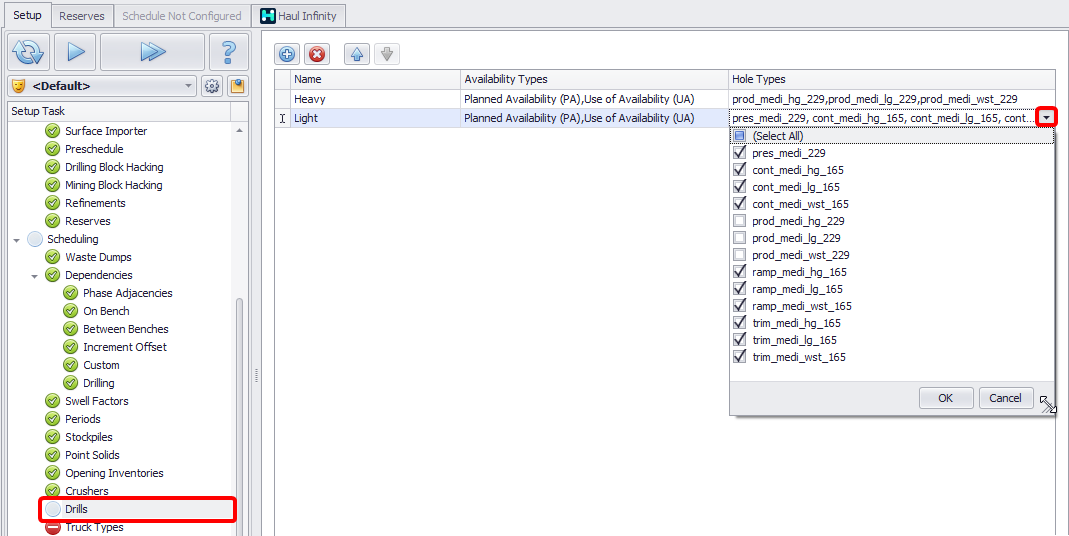Close the Light Hole Types dropdown arrow

pyautogui.click(x=1047, y=118)
